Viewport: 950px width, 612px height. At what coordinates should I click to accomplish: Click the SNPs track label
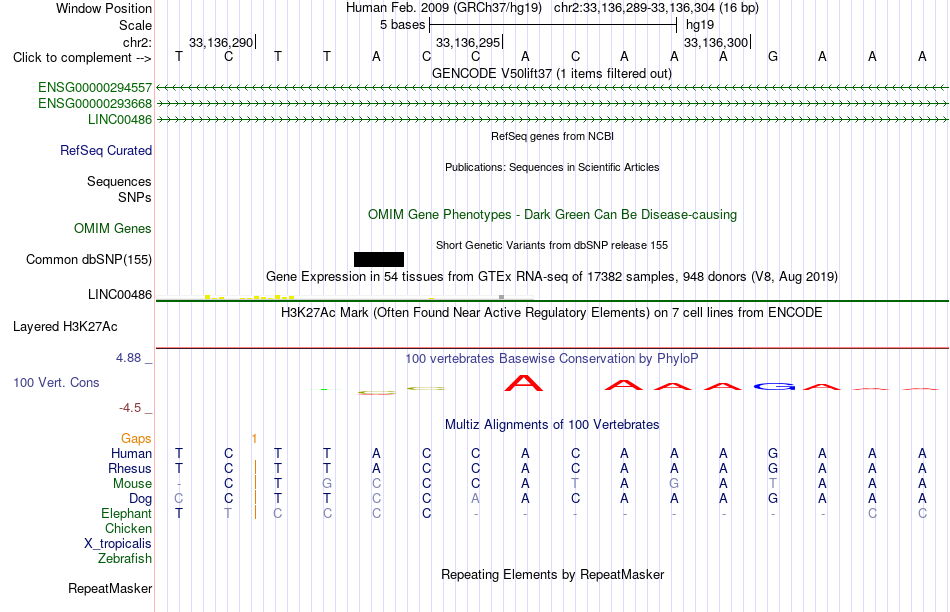tap(135, 197)
